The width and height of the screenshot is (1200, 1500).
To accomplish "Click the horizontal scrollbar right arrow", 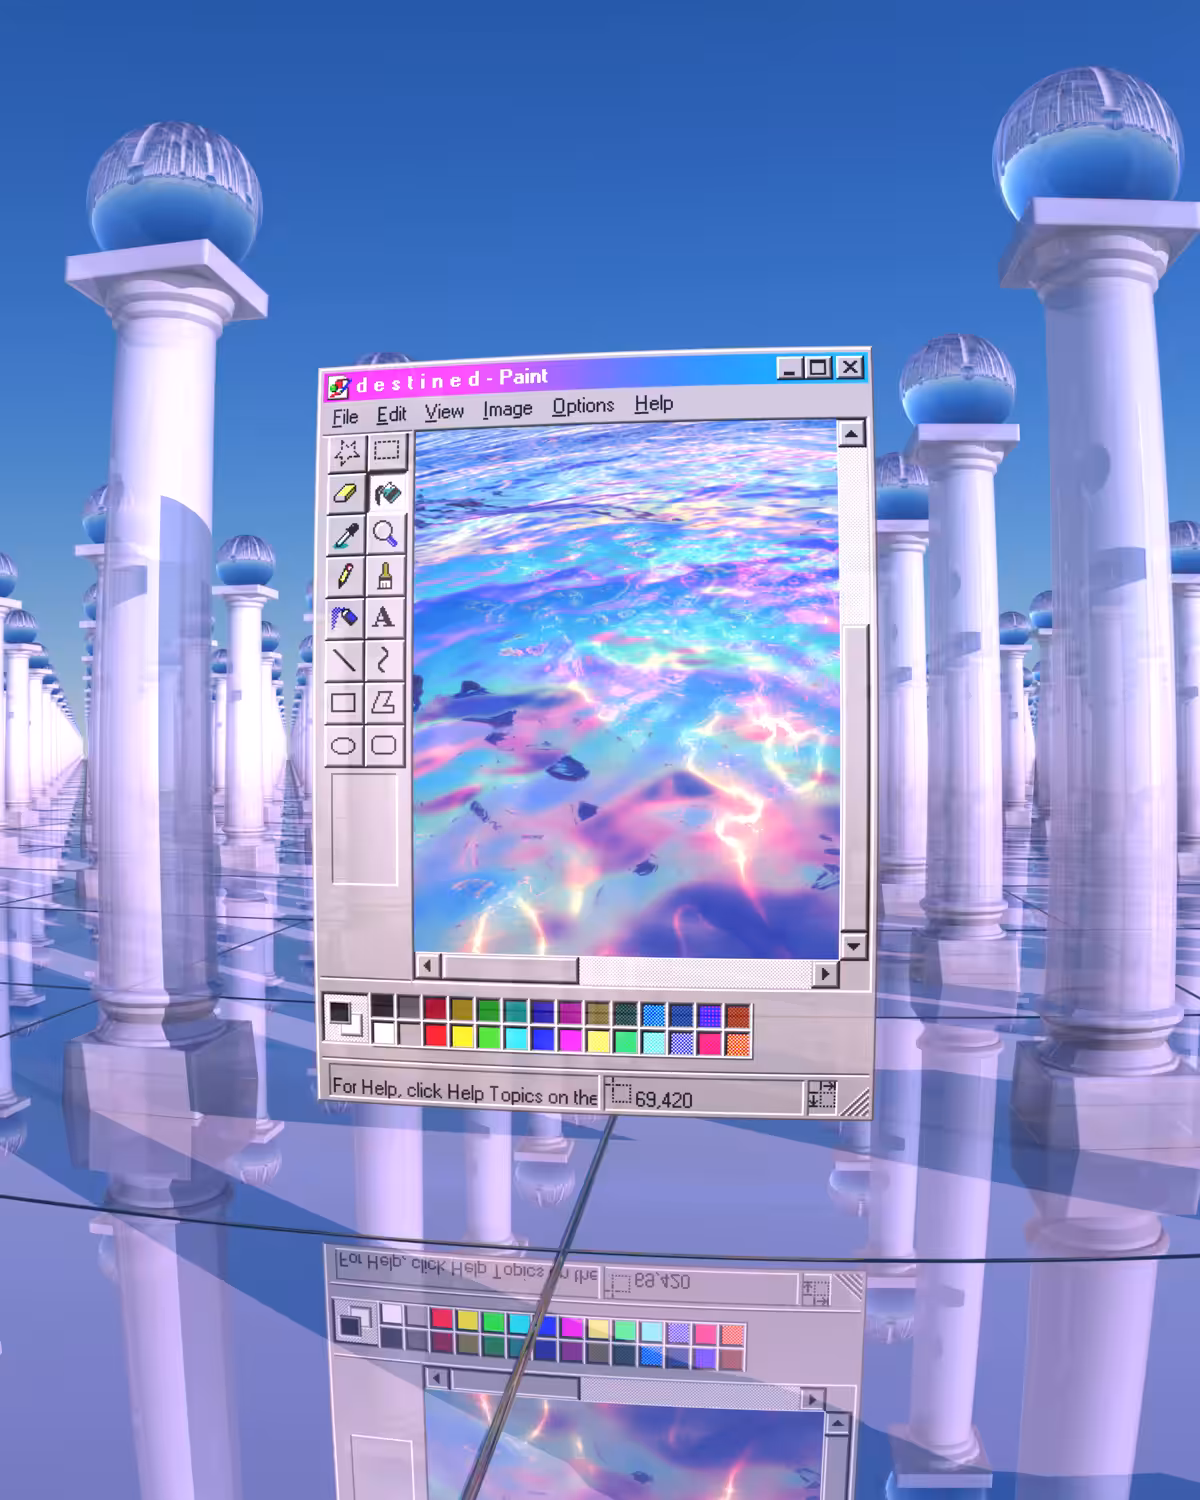I will [x=825, y=972].
